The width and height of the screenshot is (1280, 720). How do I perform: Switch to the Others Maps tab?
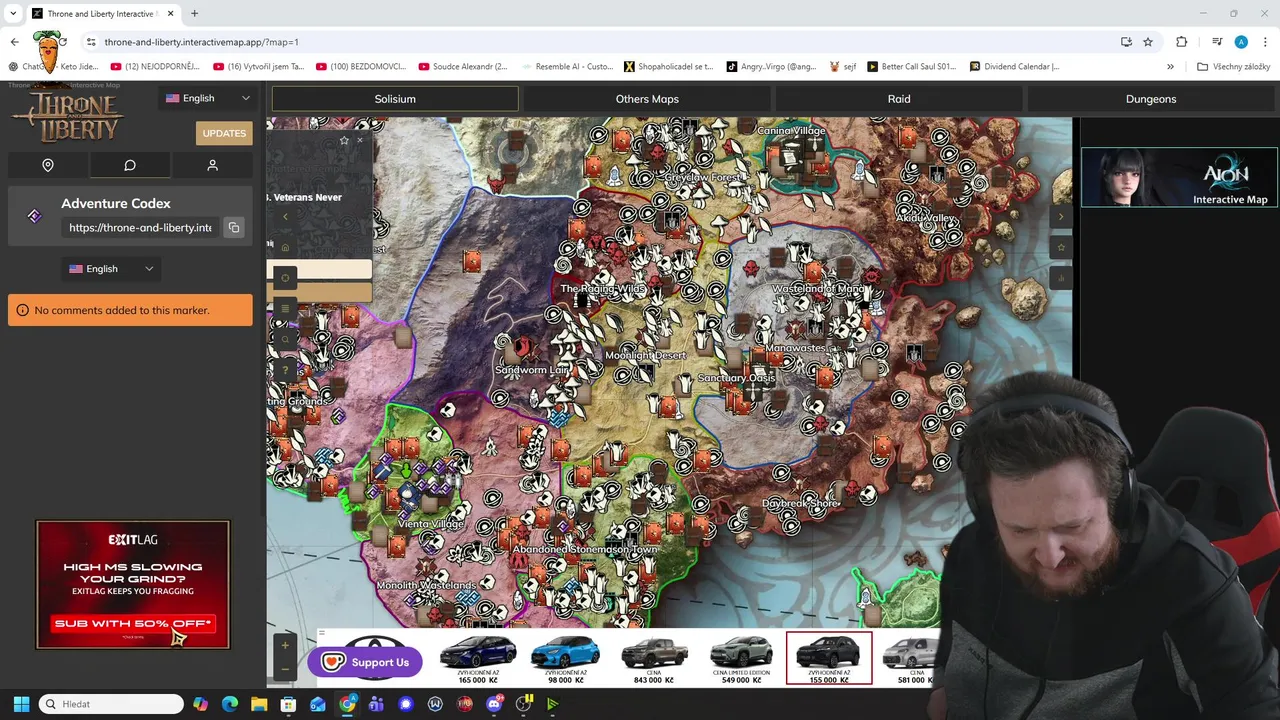[x=647, y=99]
